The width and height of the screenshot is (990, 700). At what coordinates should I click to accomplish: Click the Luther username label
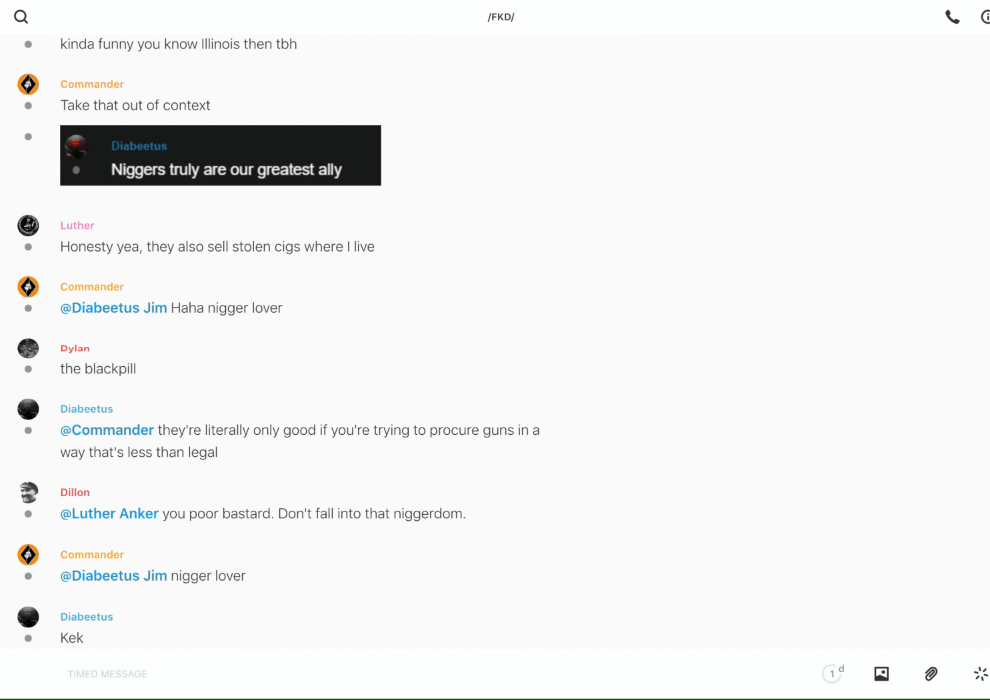77,226
